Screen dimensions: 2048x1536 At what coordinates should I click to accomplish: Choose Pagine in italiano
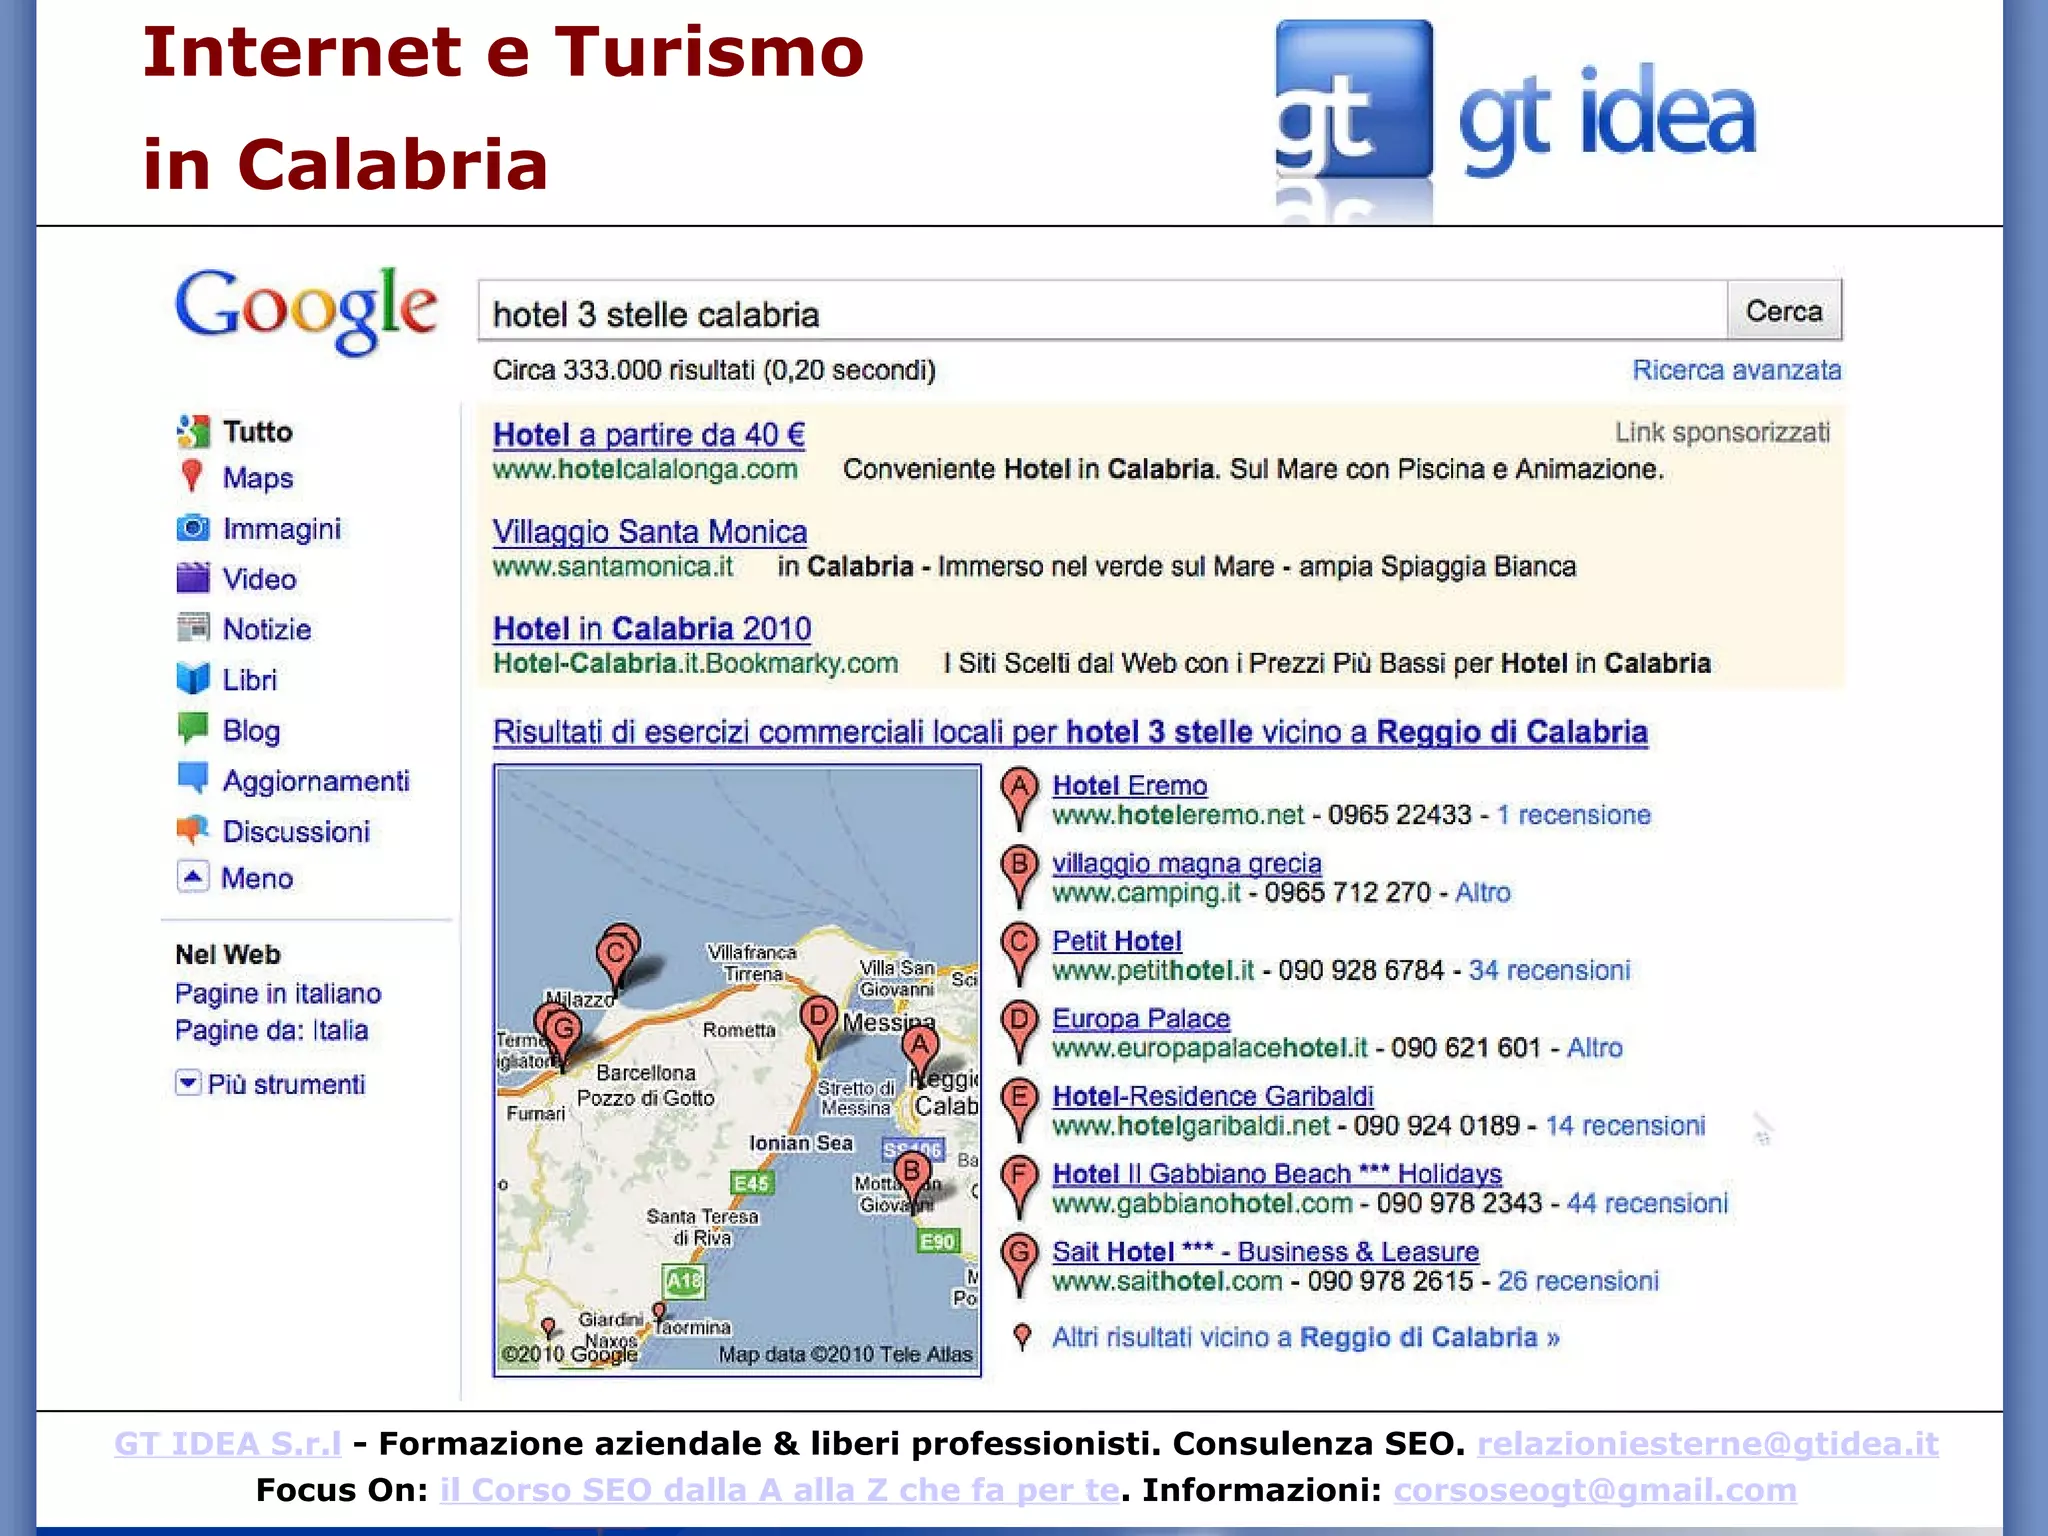278,993
